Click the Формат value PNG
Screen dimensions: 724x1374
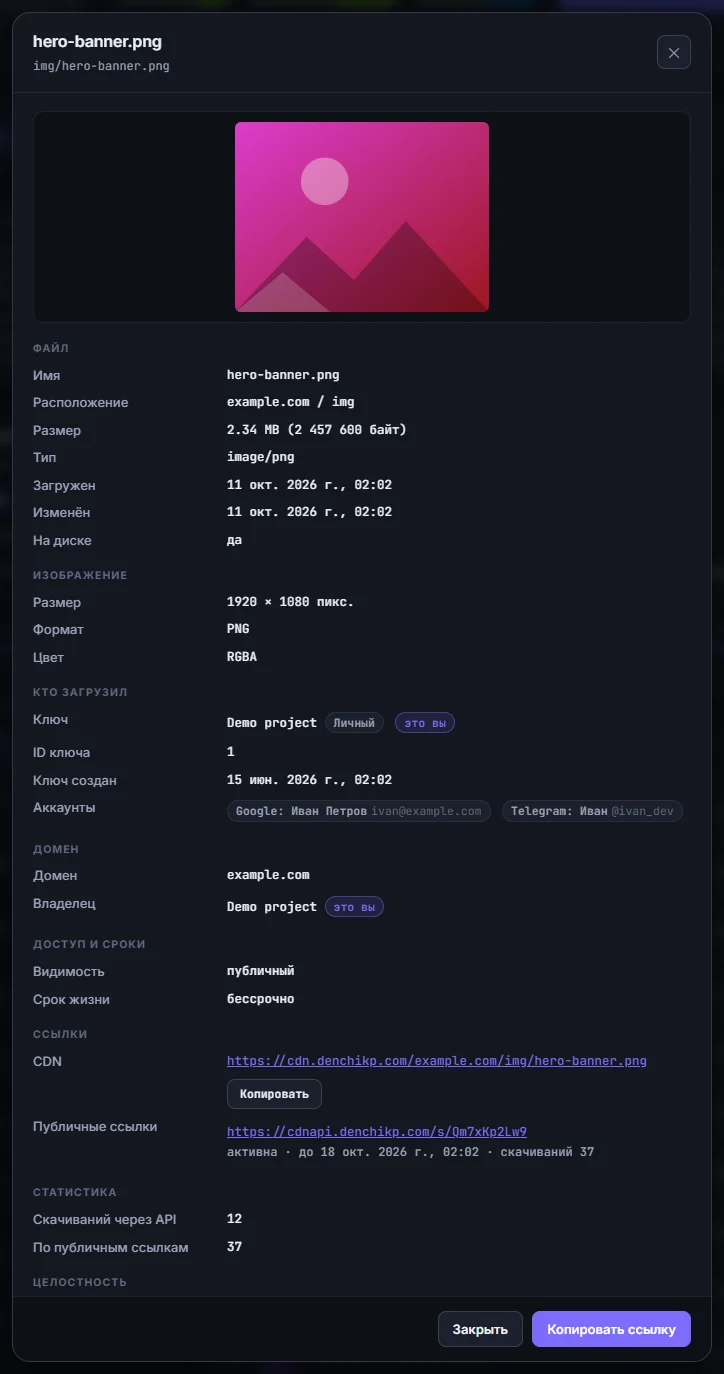238,629
